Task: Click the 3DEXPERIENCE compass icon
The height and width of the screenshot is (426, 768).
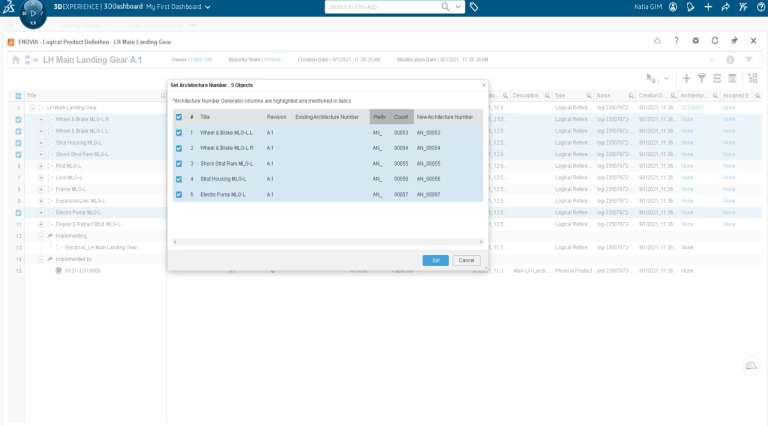Action: (x=33, y=11)
